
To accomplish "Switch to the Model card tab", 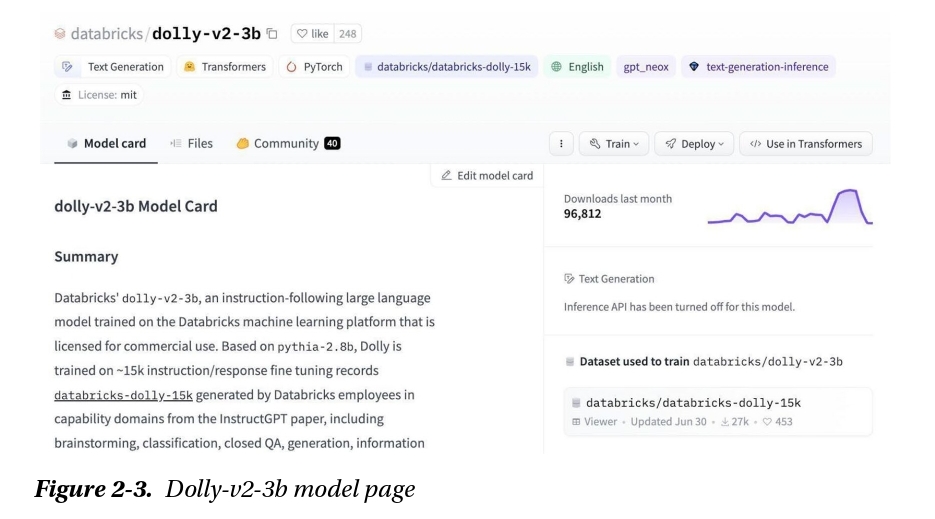I will click(x=106, y=144).
